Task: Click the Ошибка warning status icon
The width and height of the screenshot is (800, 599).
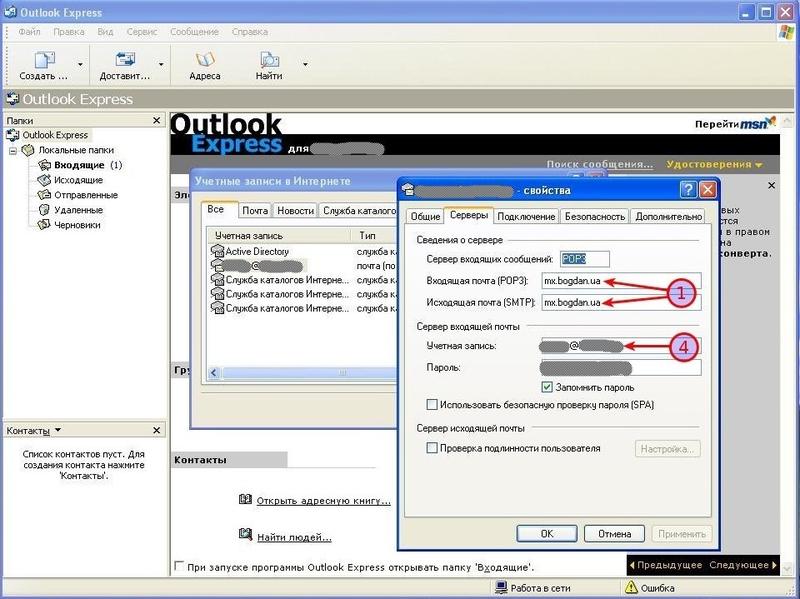Action: point(631,587)
